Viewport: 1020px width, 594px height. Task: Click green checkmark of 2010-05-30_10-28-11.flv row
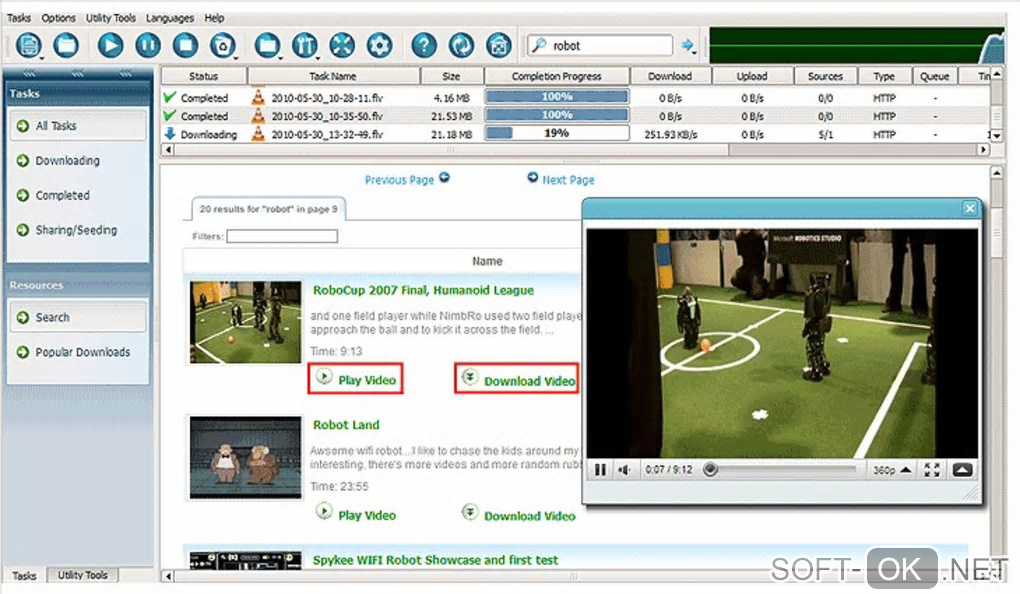pyautogui.click(x=170, y=97)
